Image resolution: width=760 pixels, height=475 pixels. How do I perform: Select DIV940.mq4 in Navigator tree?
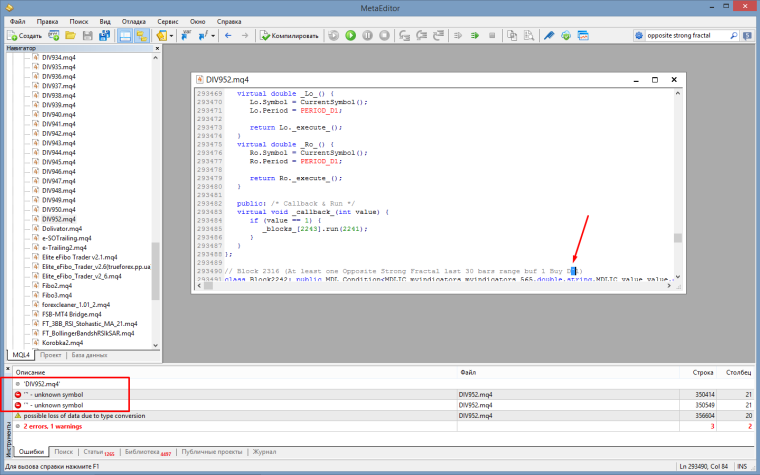[x=59, y=114]
